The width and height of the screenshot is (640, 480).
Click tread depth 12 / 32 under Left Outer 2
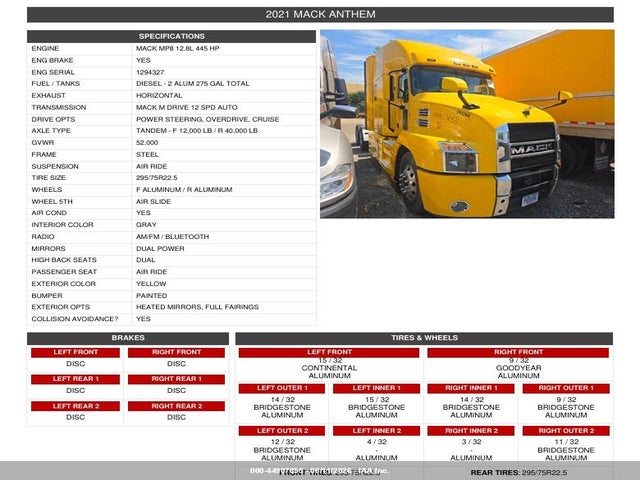[x=282, y=442]
